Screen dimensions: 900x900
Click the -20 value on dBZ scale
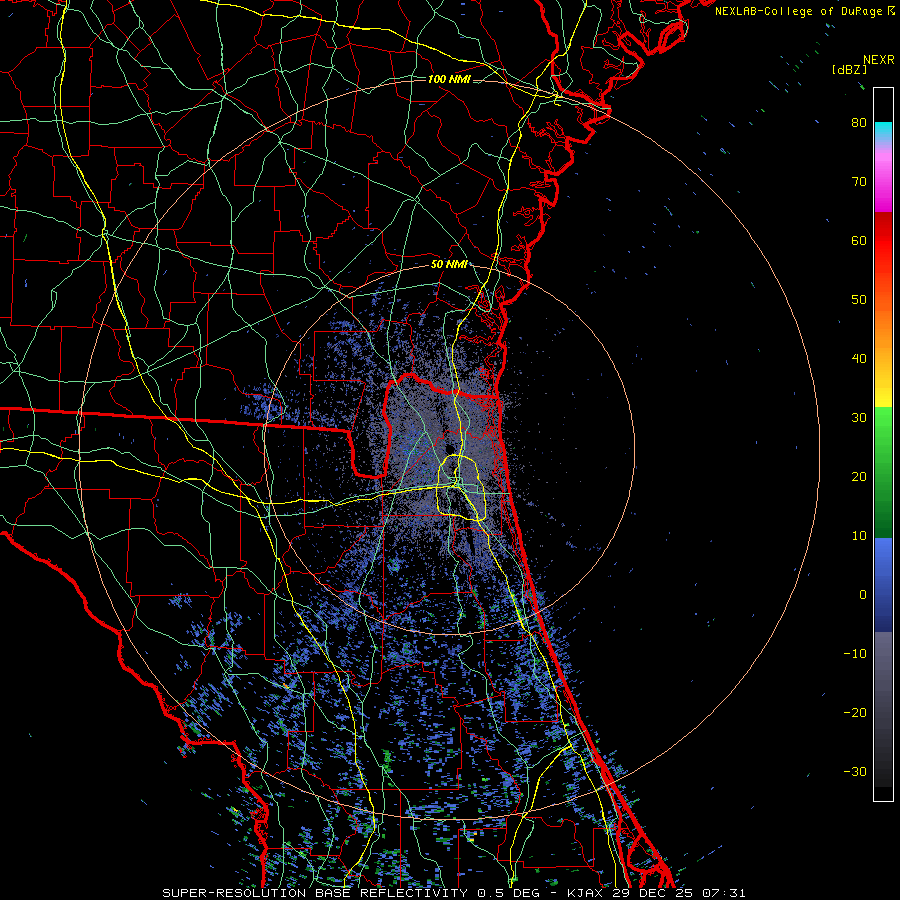(x=855, y=713)
